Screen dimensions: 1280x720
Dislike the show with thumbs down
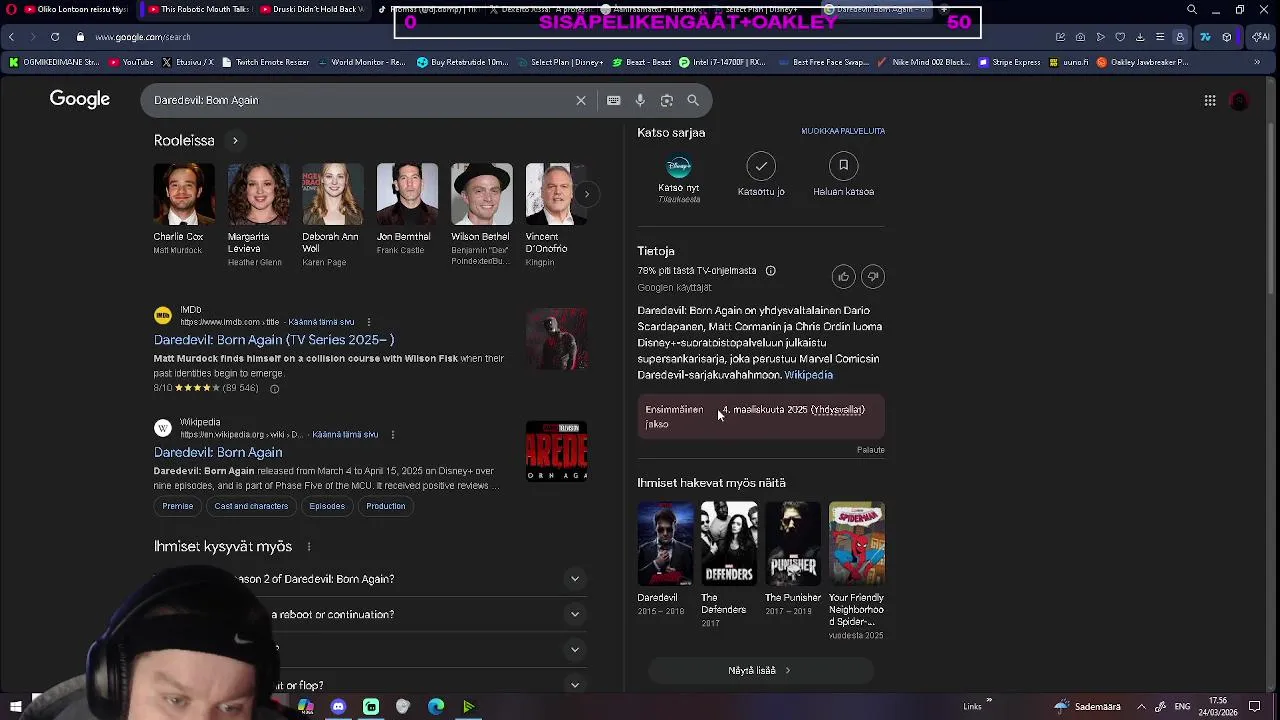(873, 277)
